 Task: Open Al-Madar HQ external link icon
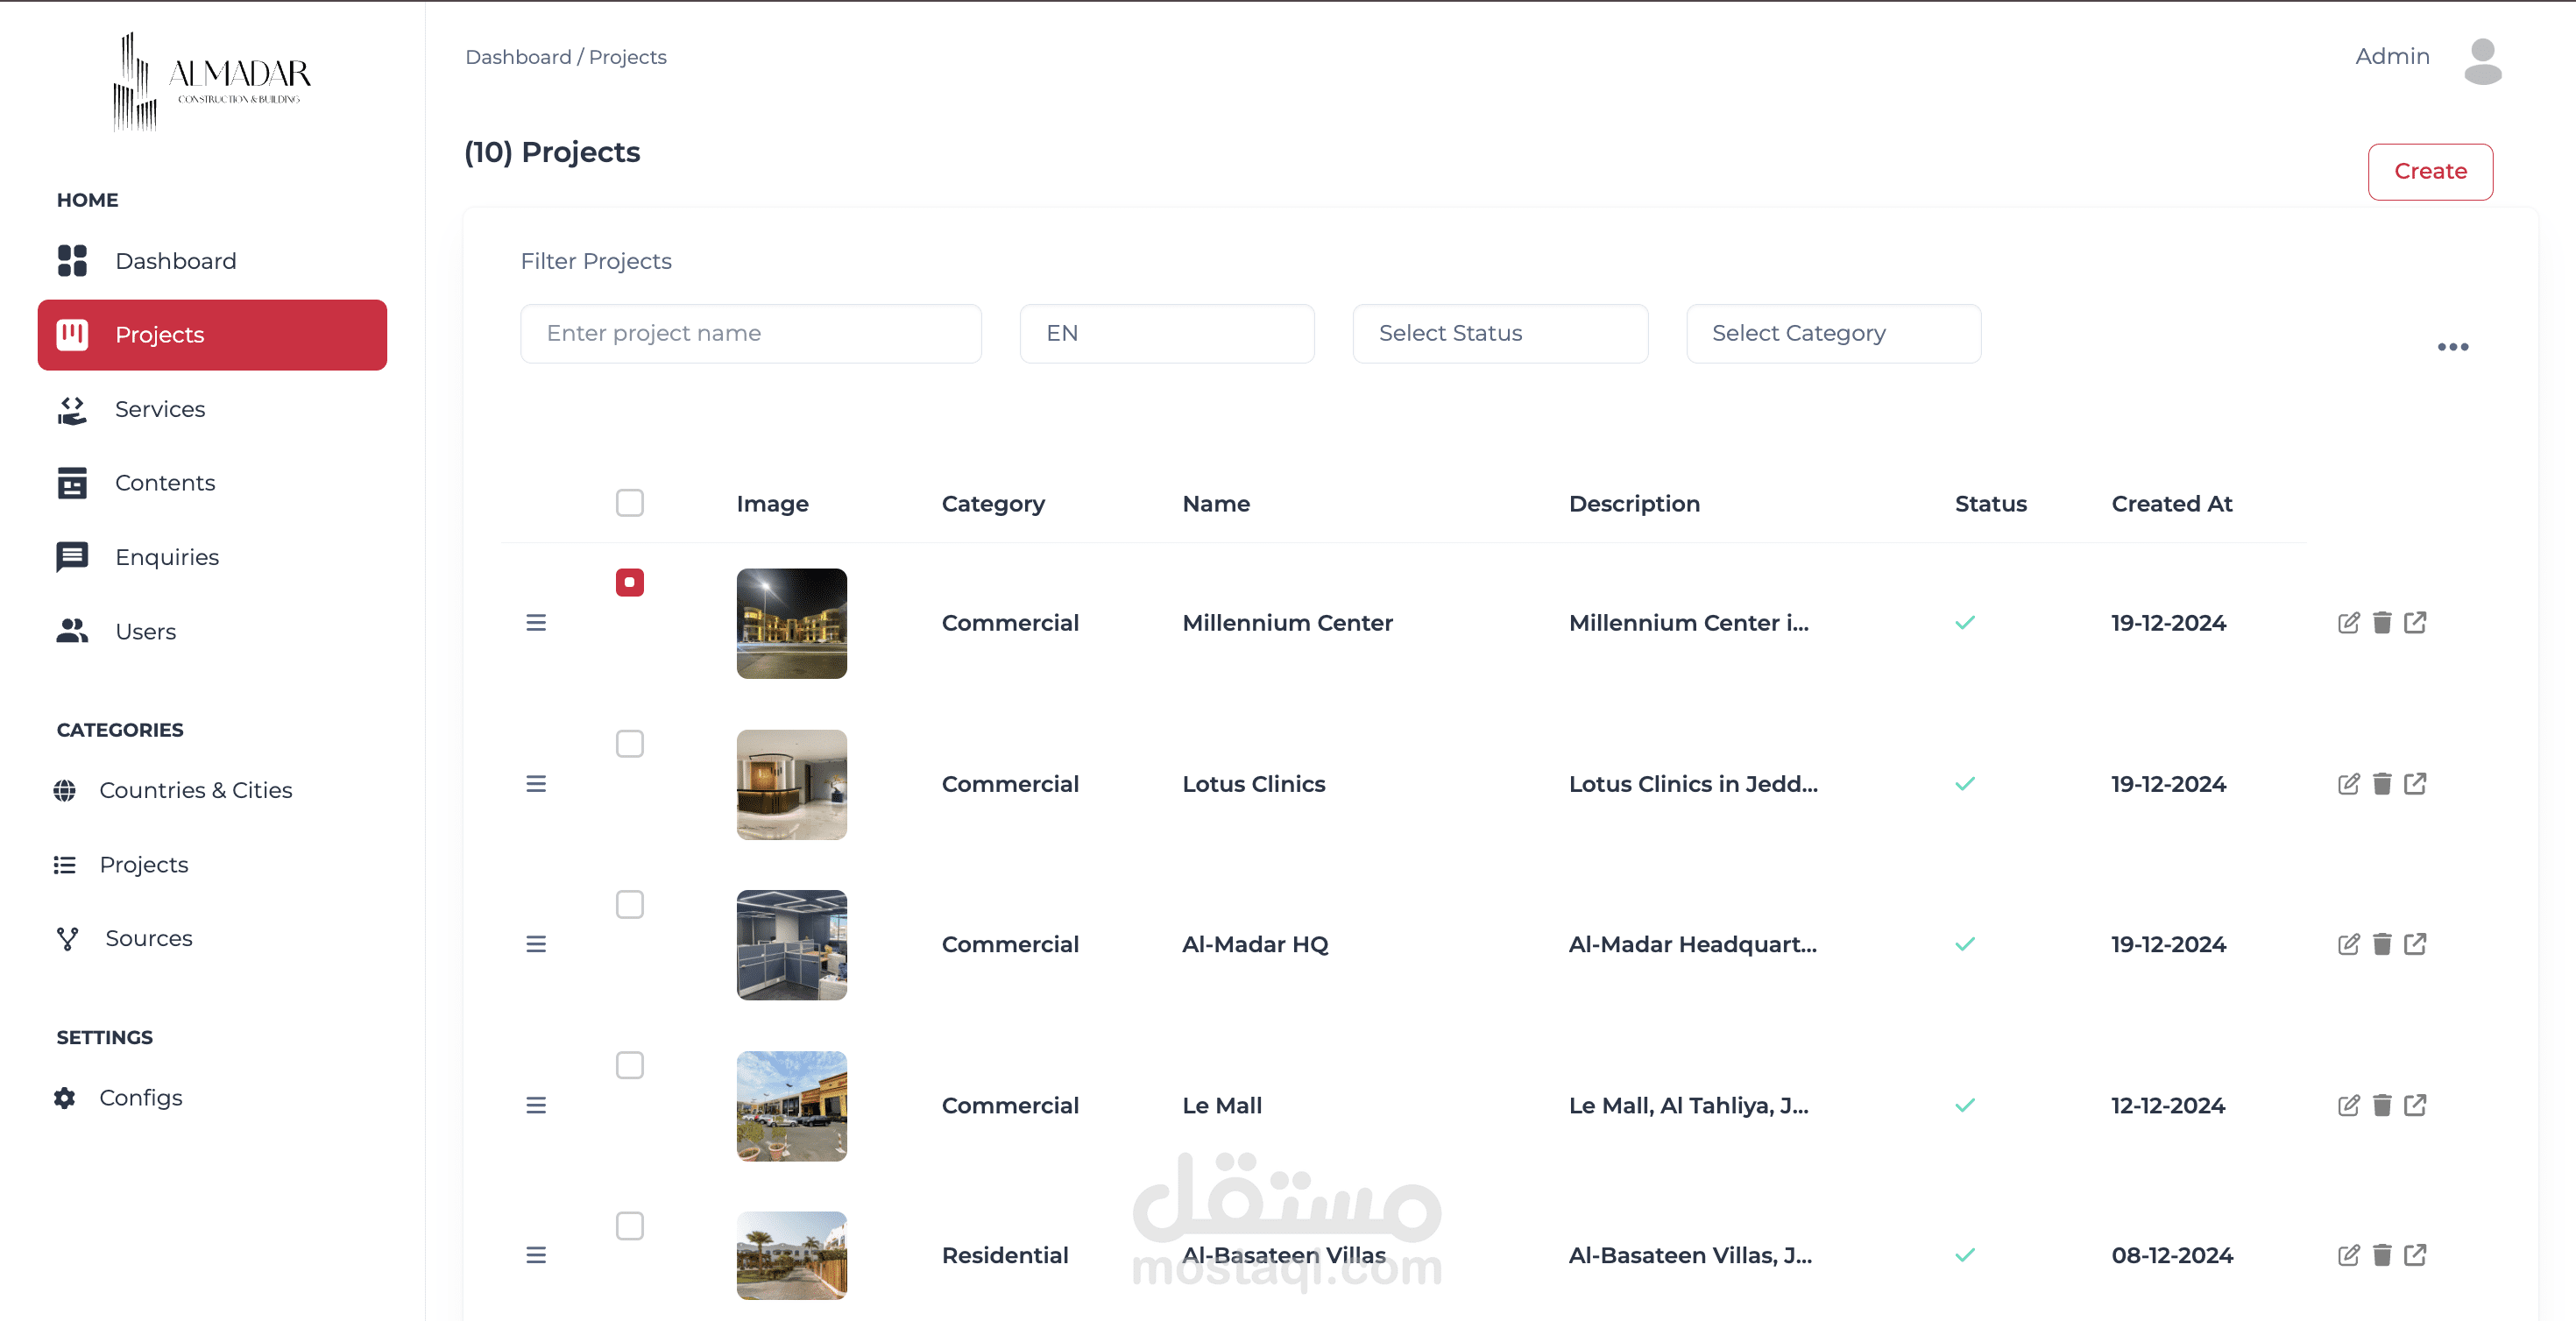[x=2415, y=944]
